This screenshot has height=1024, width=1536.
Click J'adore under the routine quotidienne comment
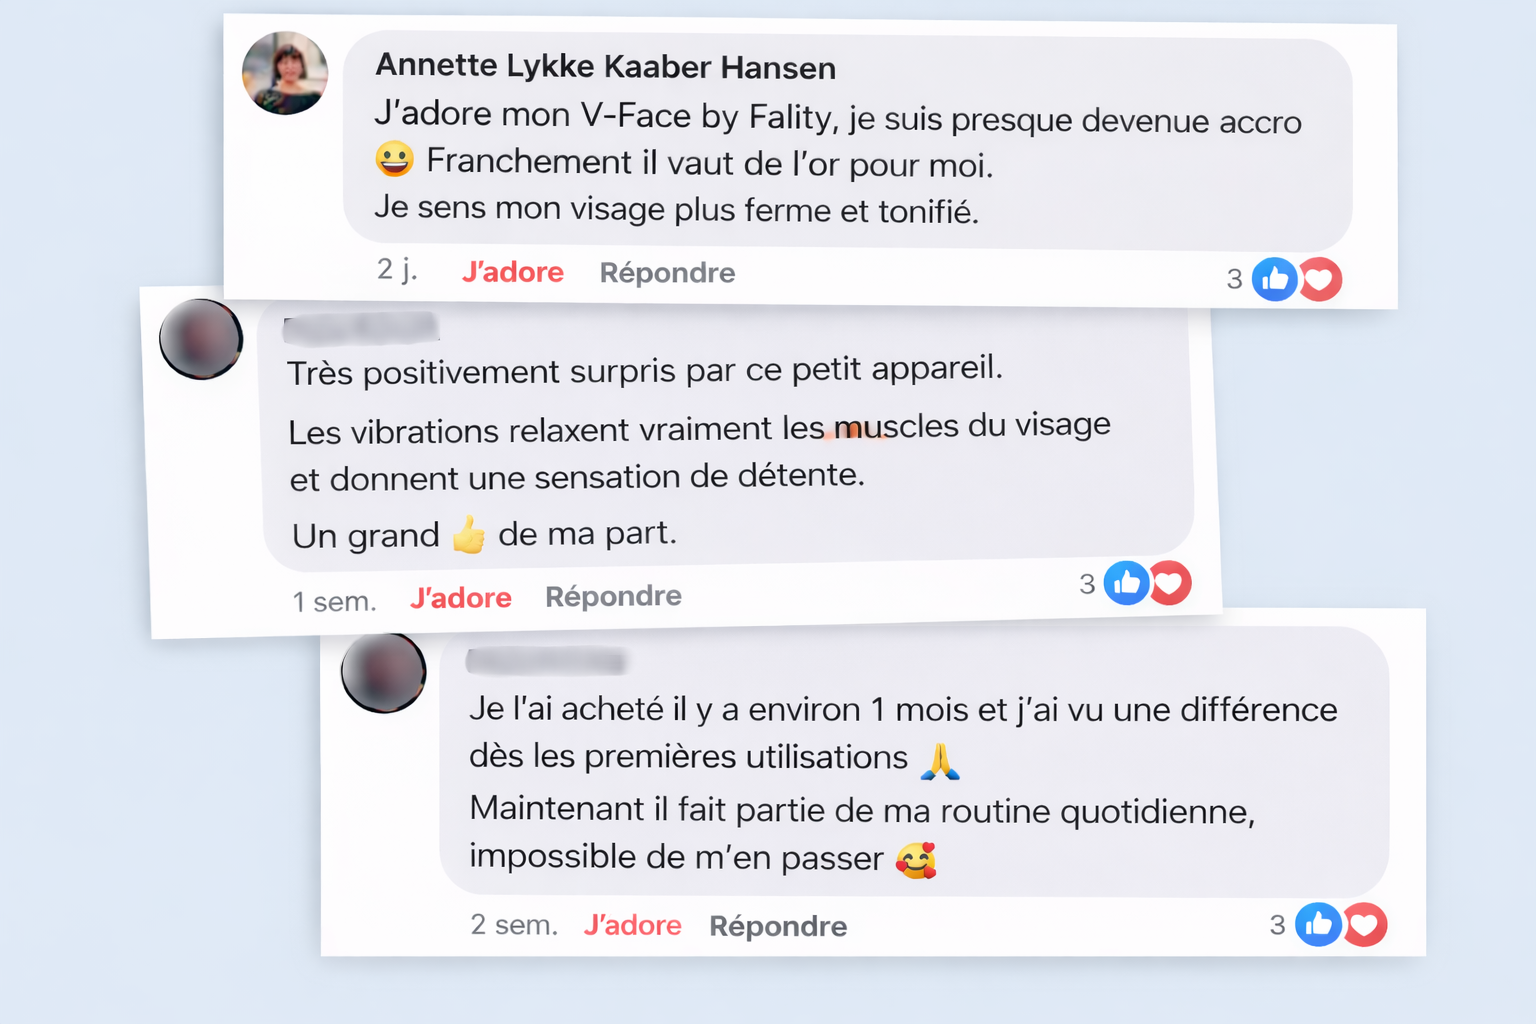632,925
